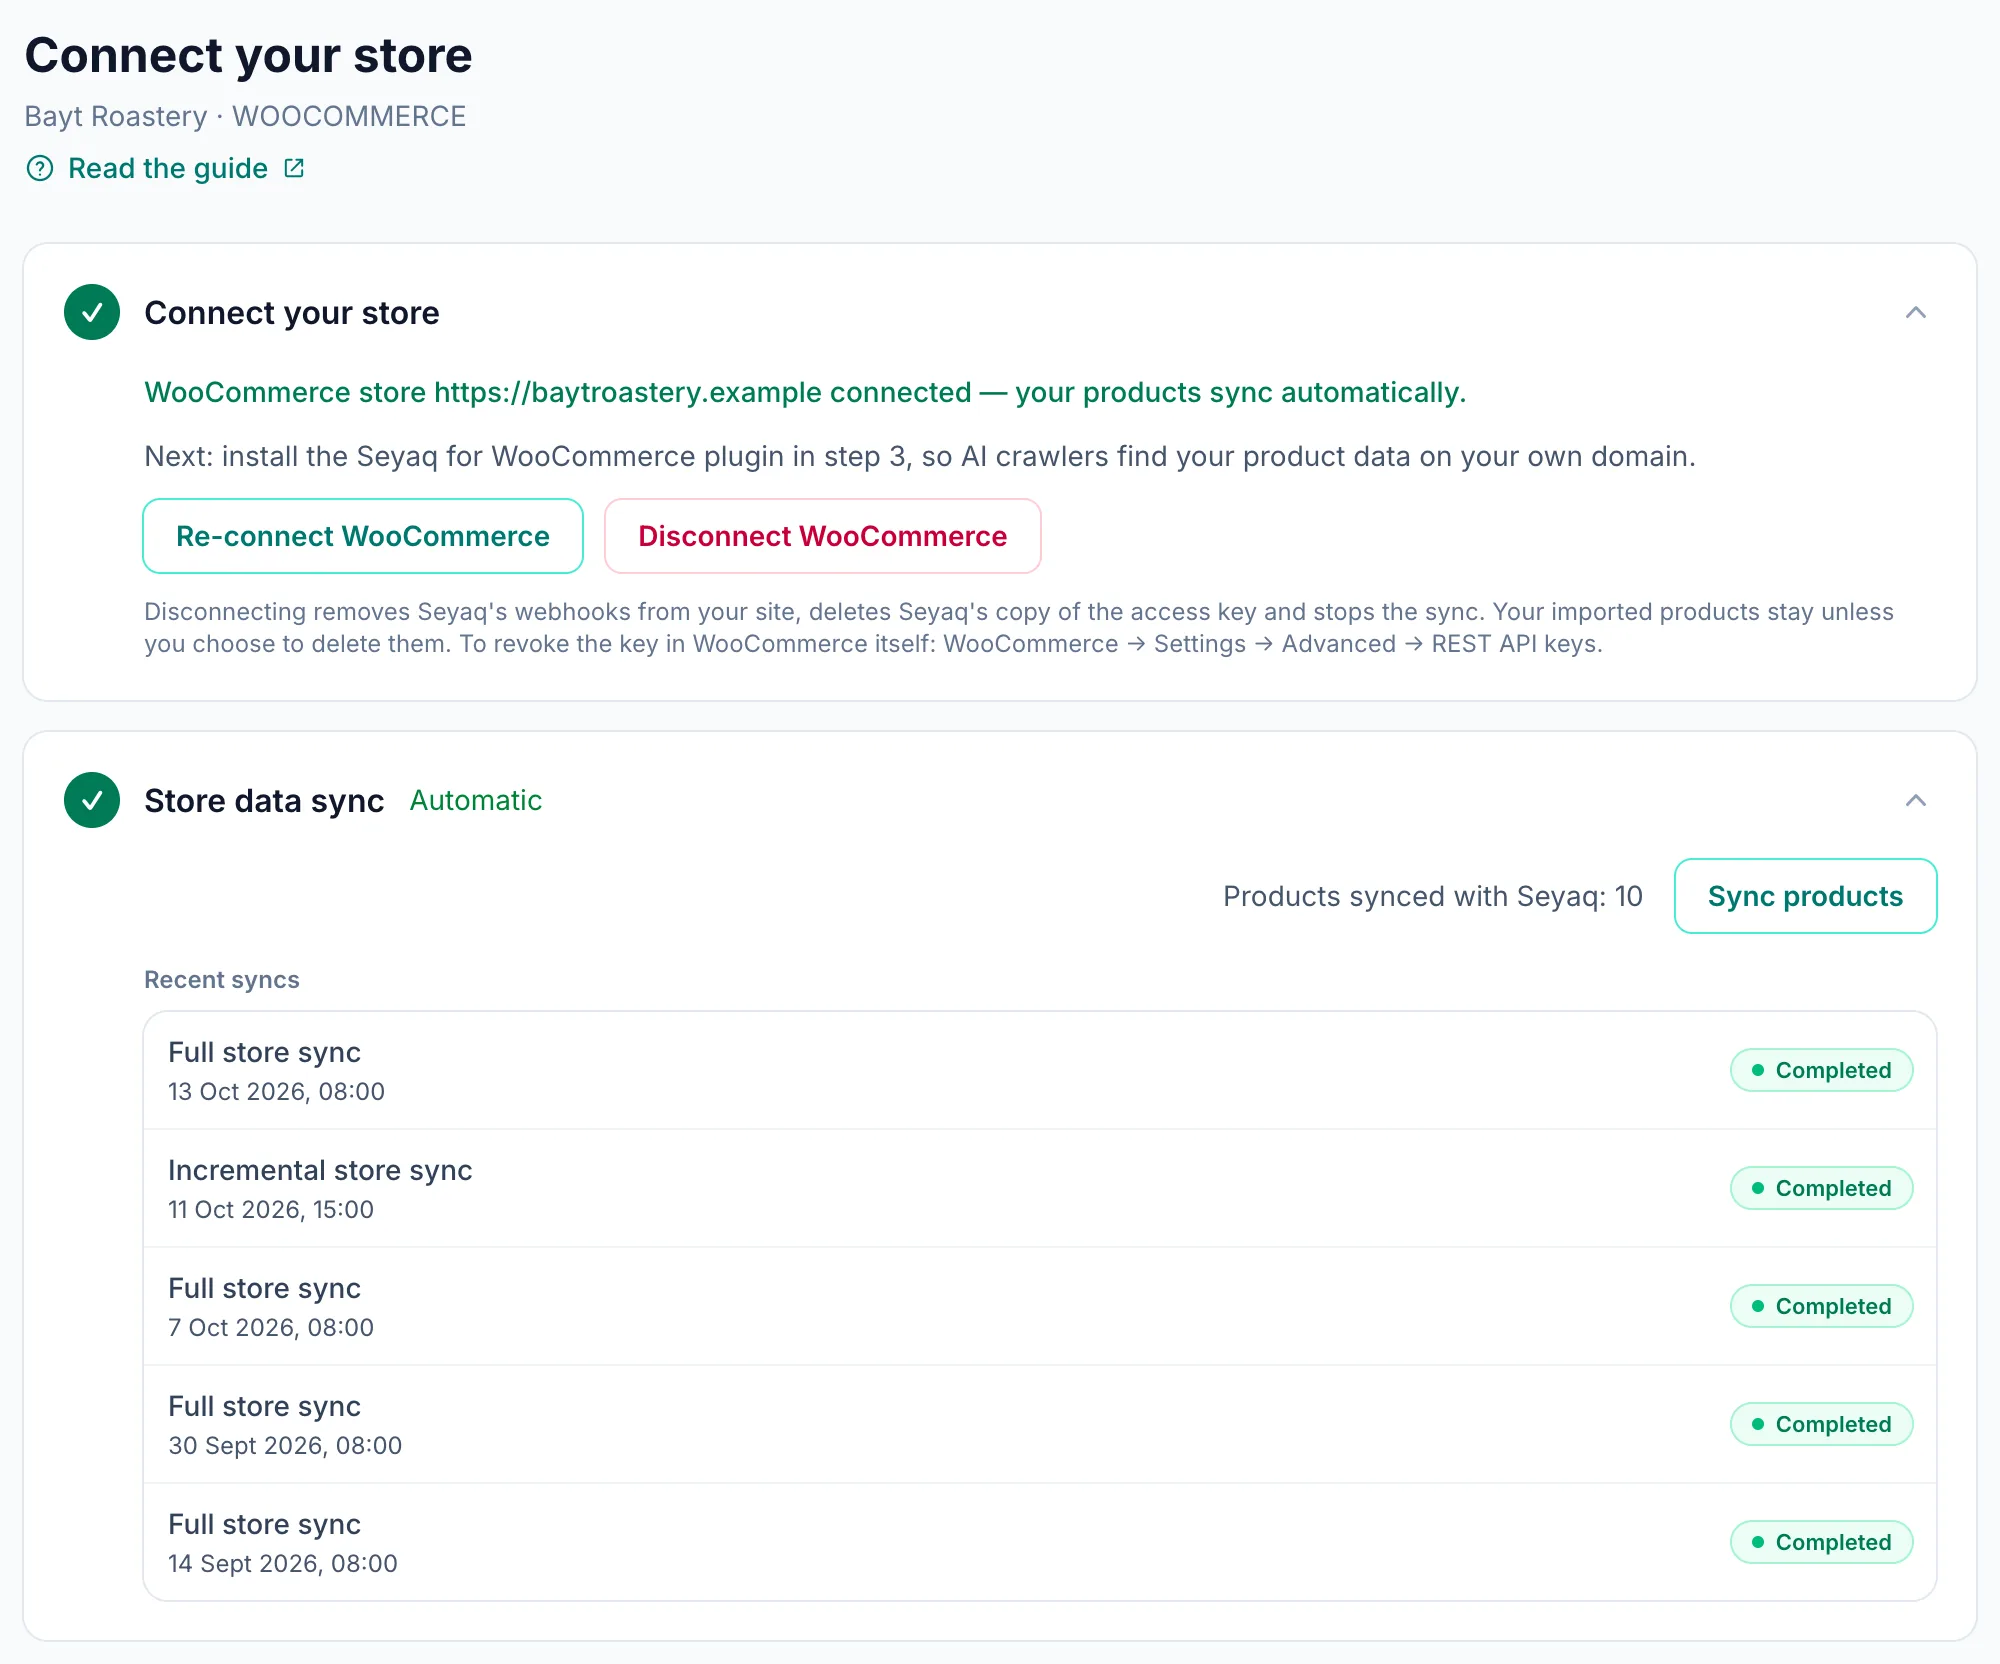Click the Connect your store section heading

[x=292, y=313]
